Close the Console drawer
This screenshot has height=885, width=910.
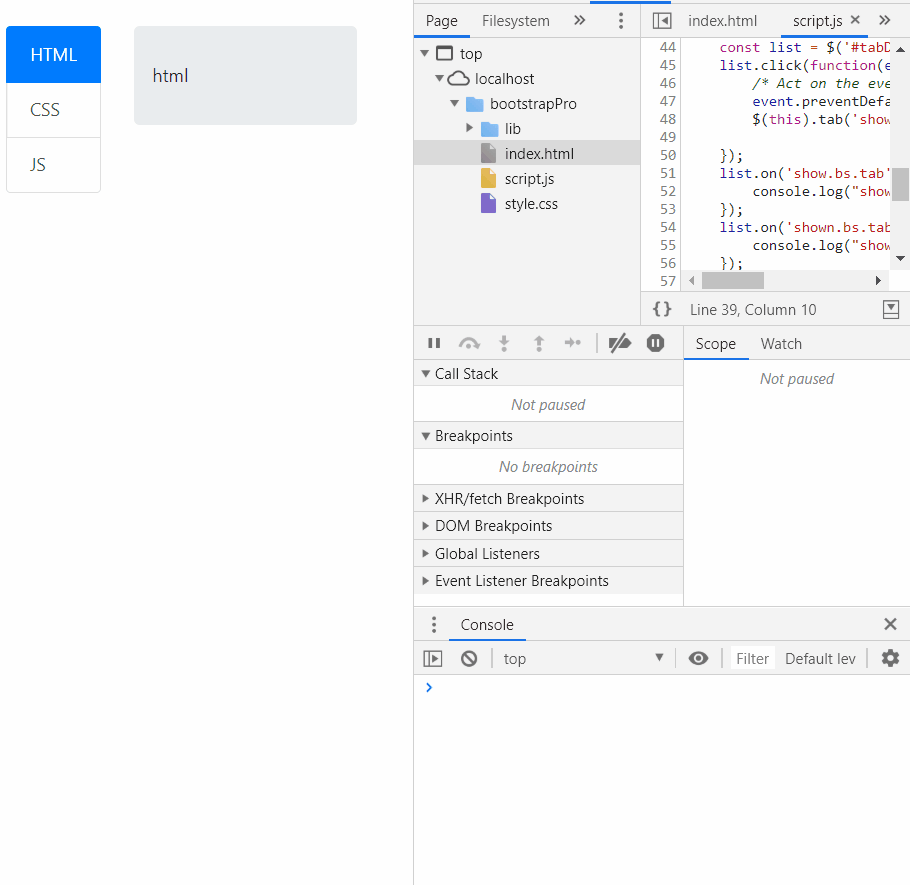click(890, 624)
